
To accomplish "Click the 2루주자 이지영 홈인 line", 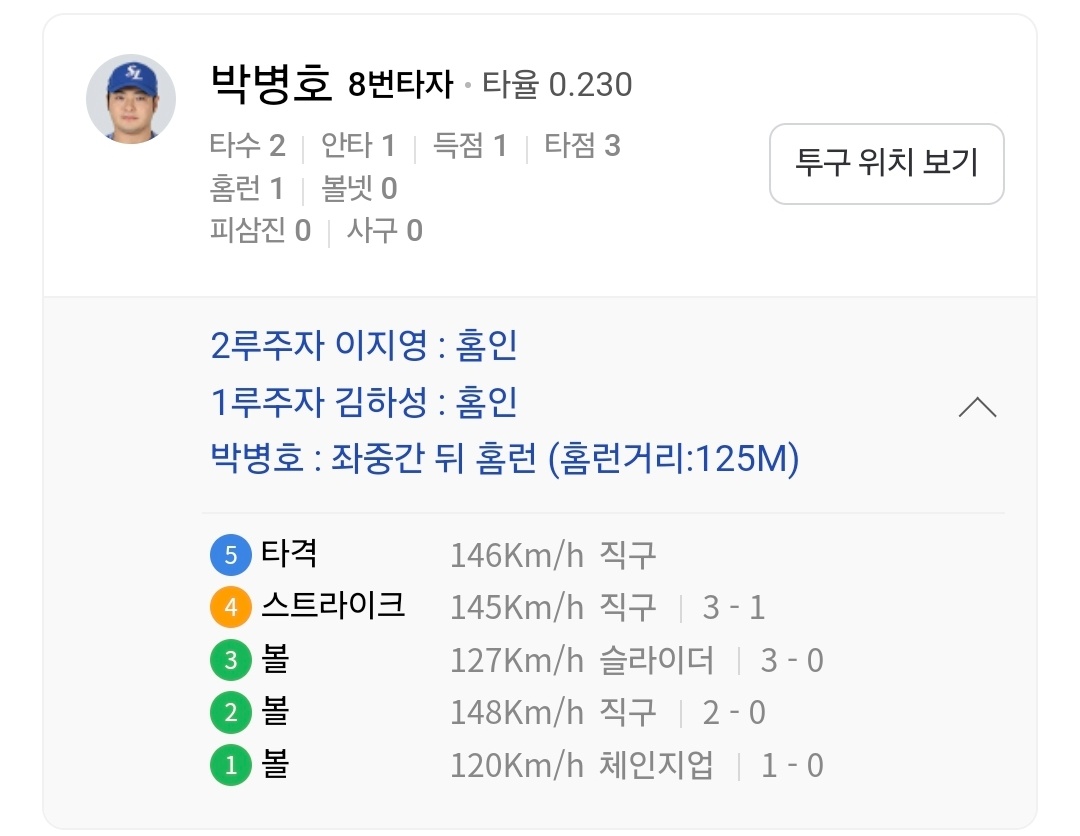I will (x=364, y=346).
